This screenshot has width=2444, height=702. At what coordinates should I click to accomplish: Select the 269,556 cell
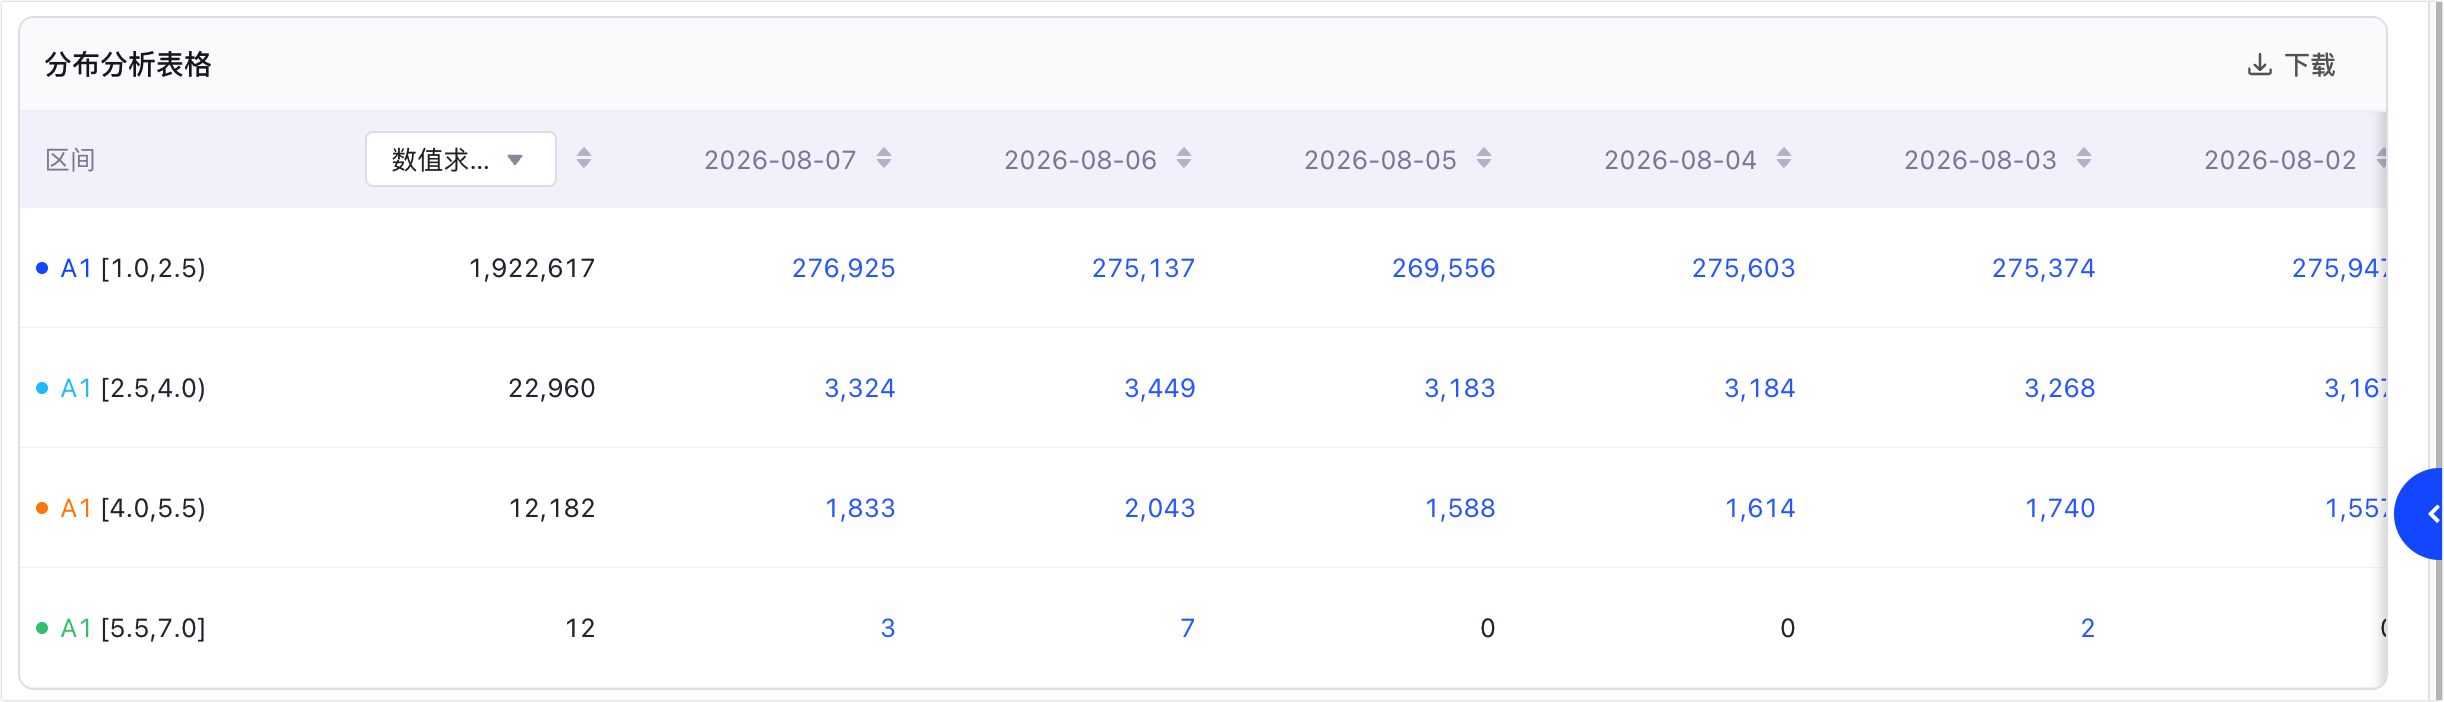coord(1443,268)
